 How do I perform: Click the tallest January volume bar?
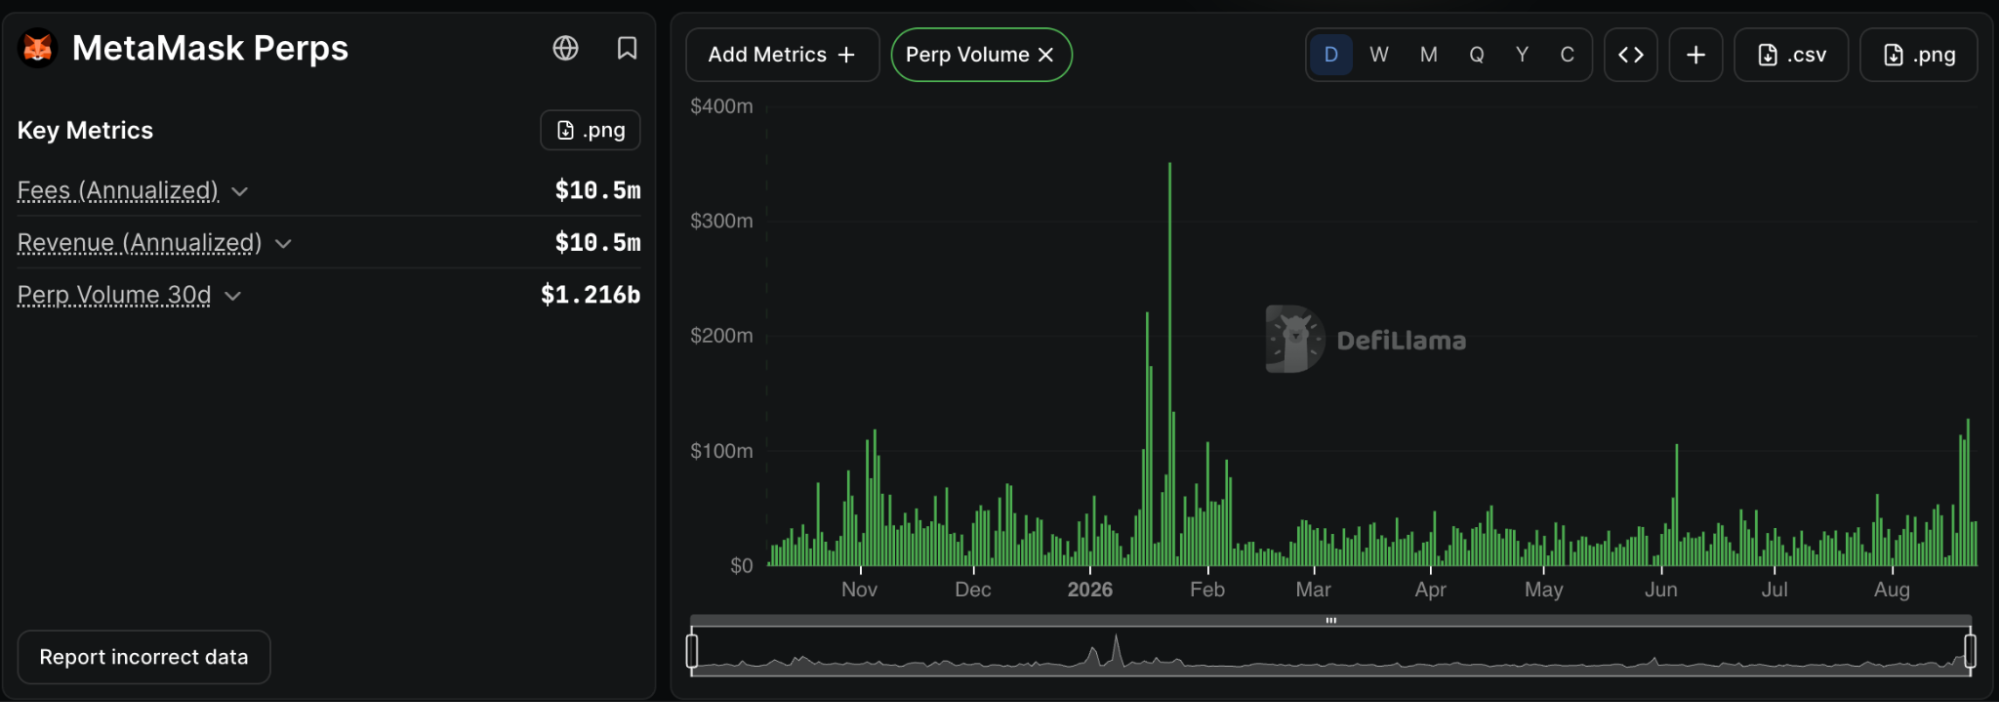(1170, 364)
